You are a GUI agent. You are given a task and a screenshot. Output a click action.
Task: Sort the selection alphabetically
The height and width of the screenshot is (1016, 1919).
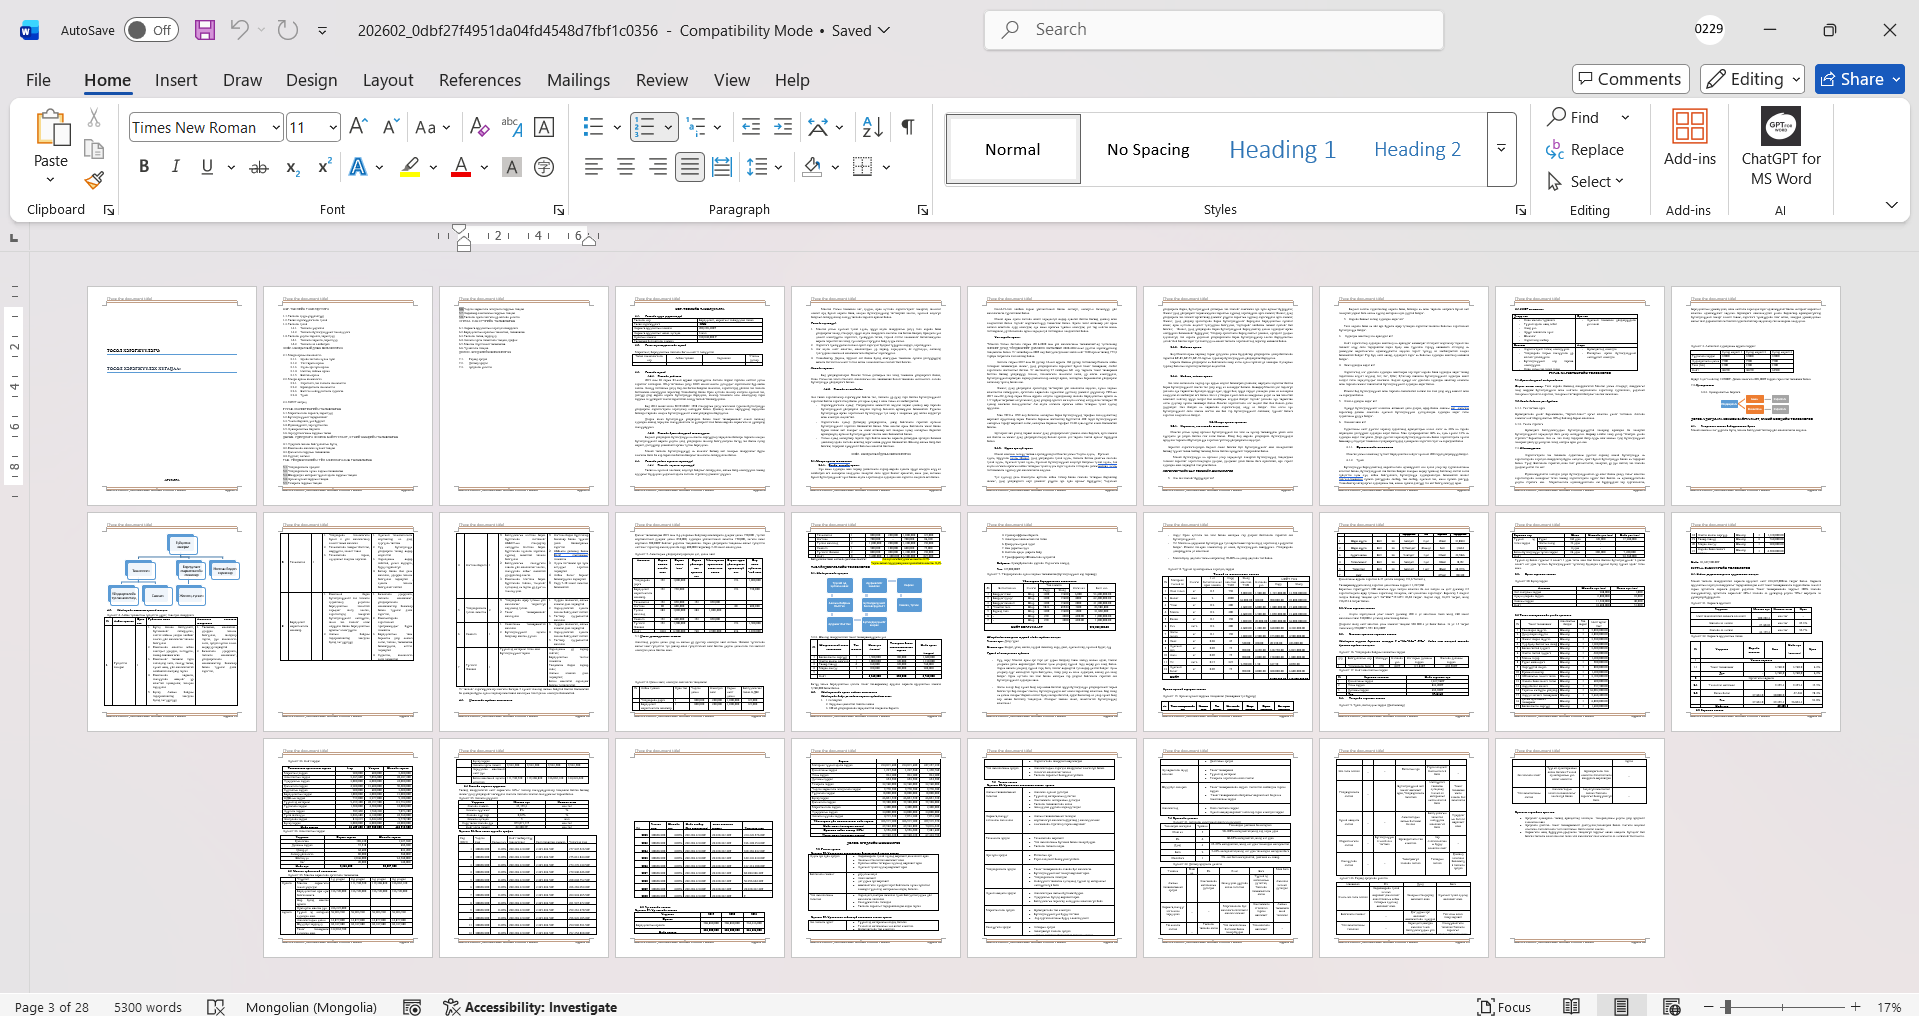click(872, 127)
